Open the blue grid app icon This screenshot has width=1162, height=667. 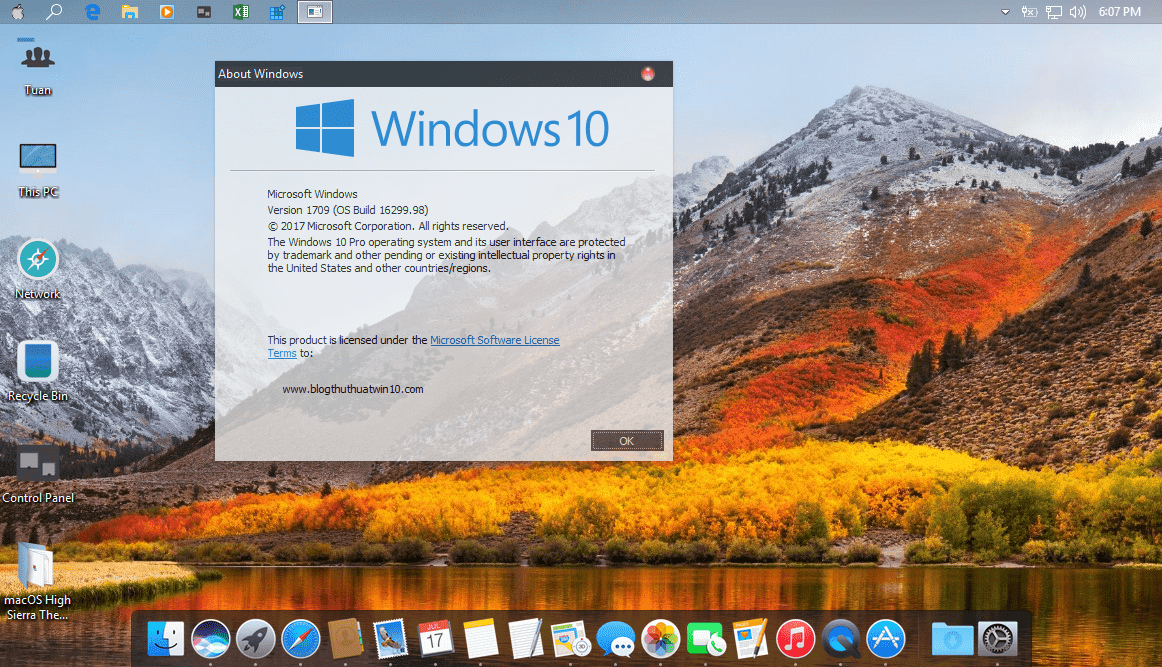[x=277, y=12]
